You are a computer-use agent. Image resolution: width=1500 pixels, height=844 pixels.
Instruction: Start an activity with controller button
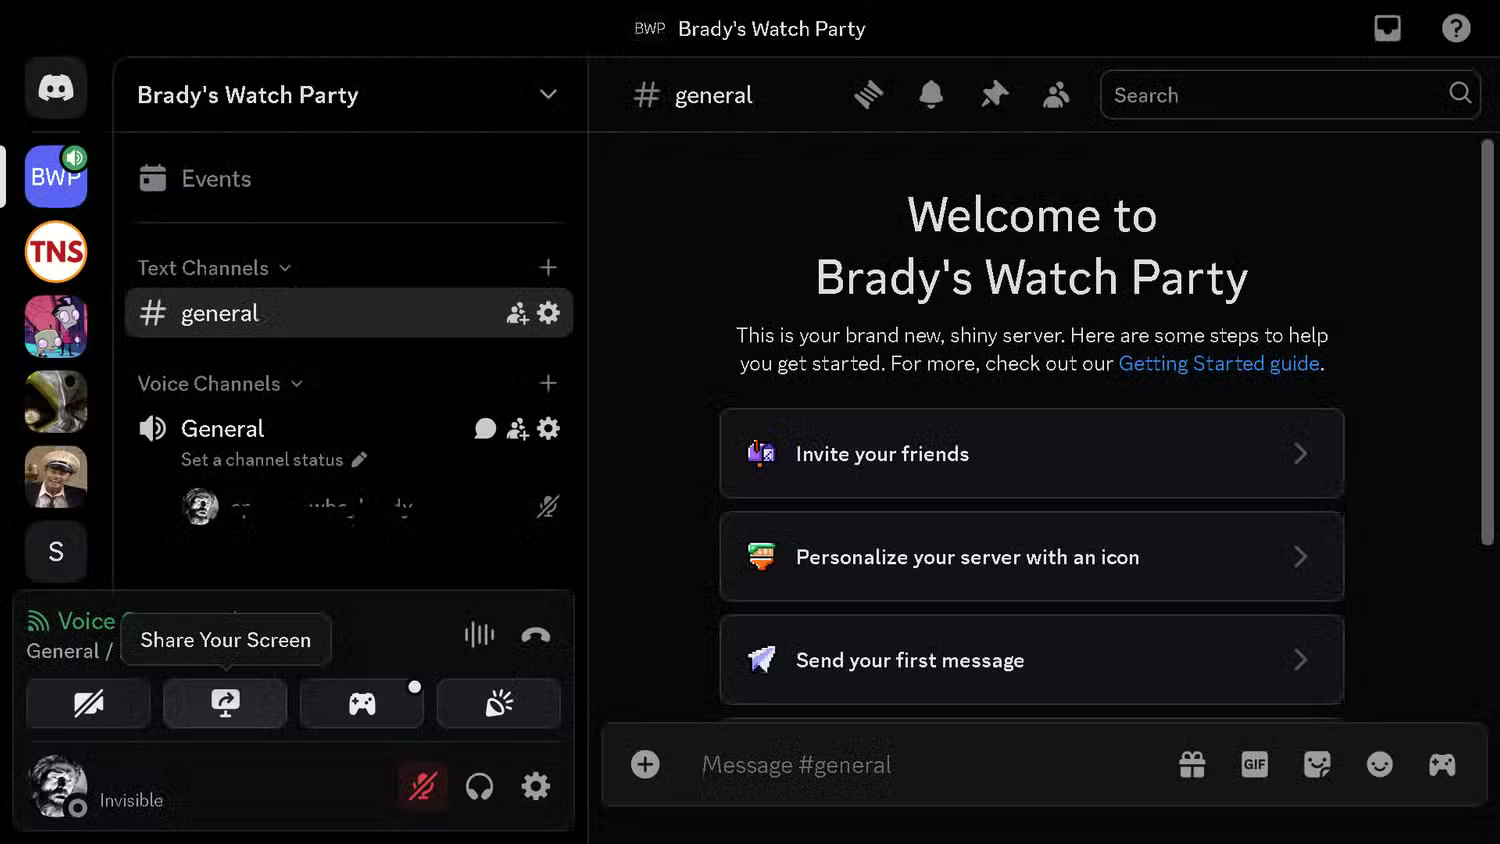pos(362,703)
